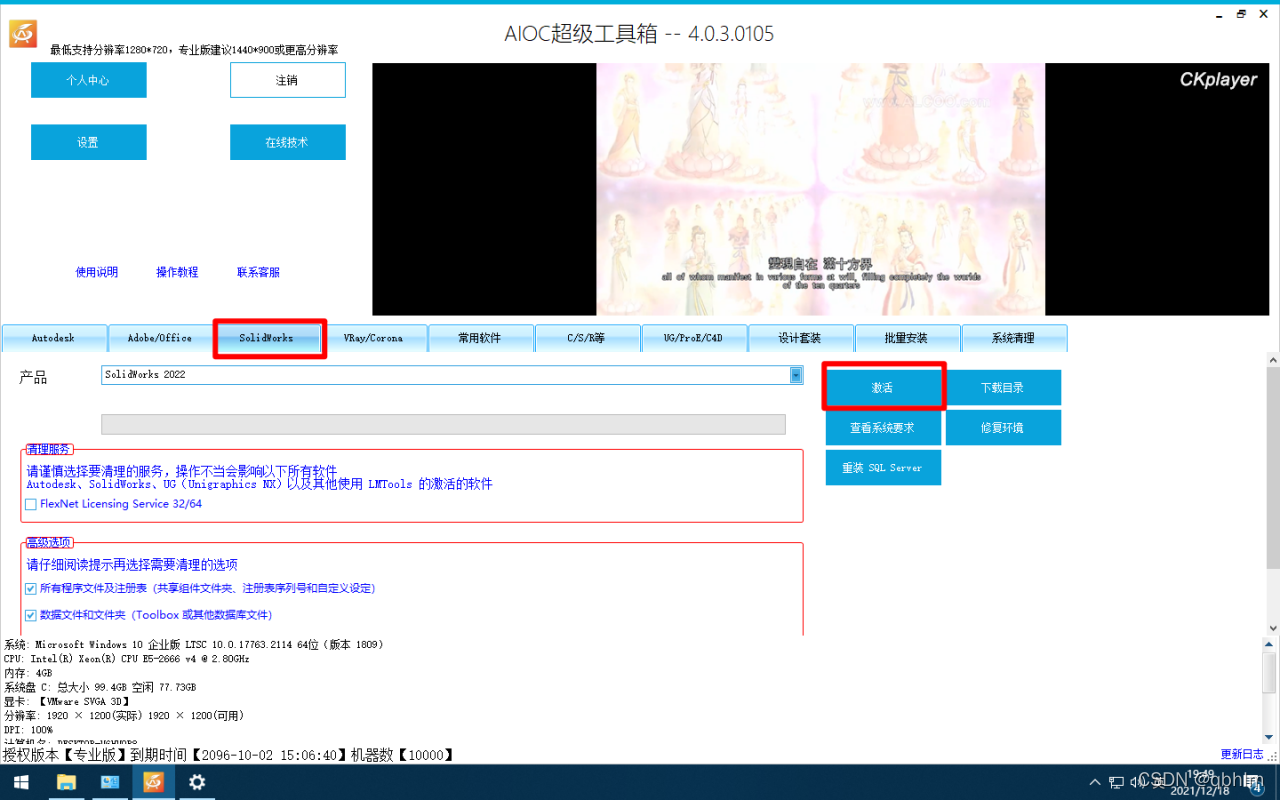Select the SolidWorks tab

tap(267, 339)
